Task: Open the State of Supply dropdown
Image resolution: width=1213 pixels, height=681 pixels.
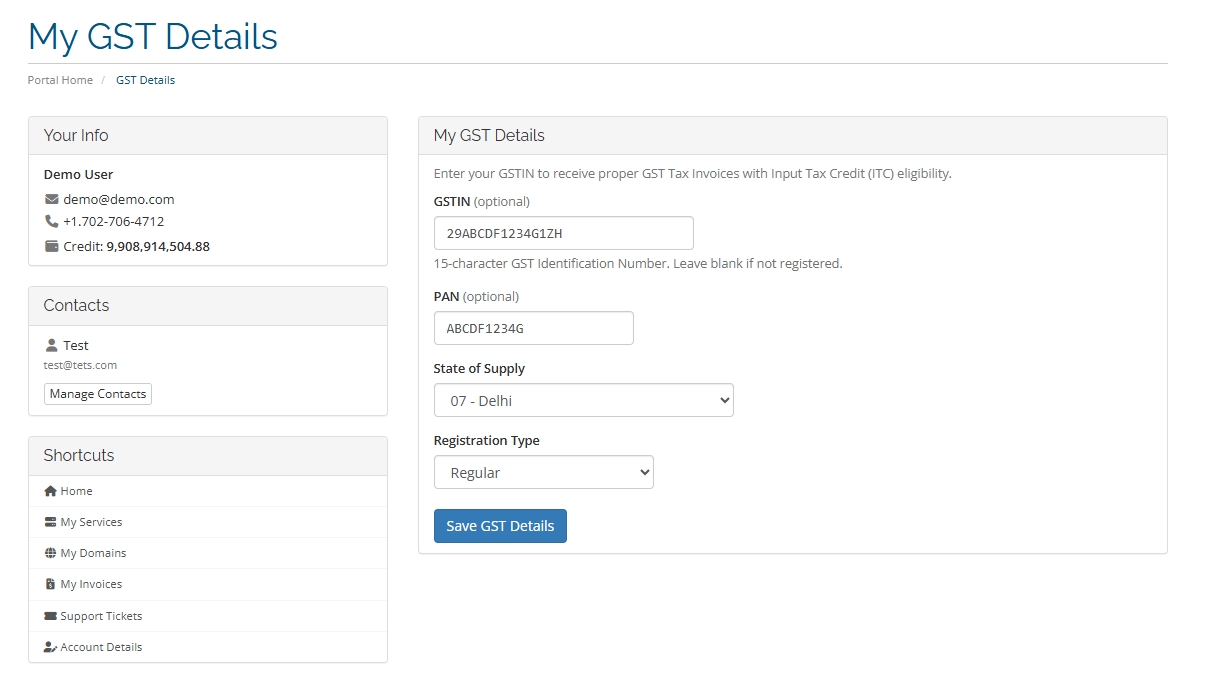Action: (x=584, y=400)
